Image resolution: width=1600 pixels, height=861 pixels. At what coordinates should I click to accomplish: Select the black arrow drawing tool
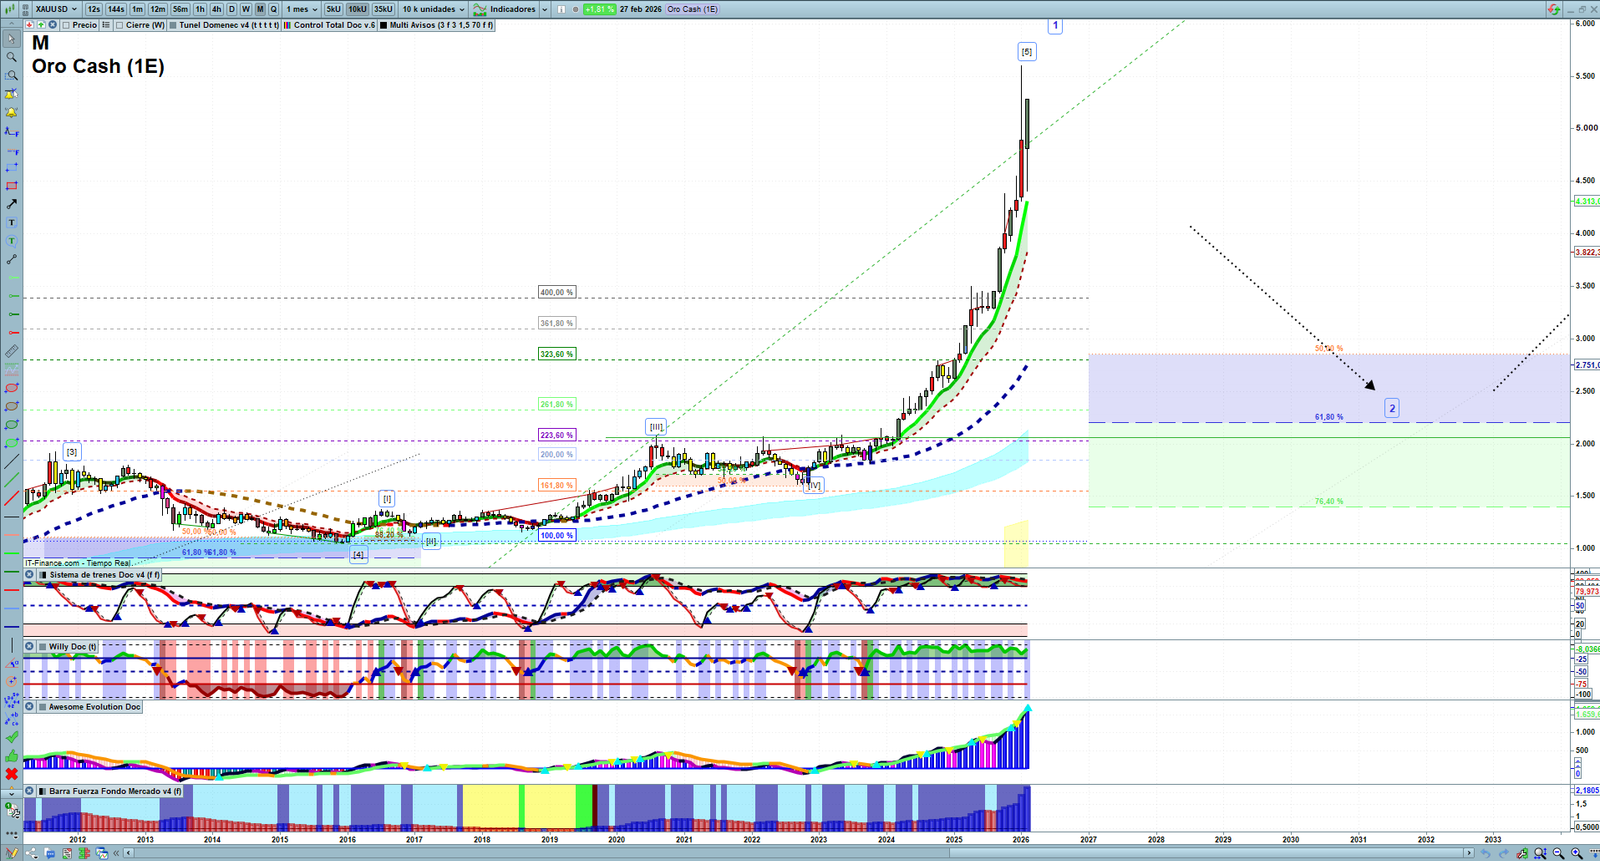[x=12, y=204]
